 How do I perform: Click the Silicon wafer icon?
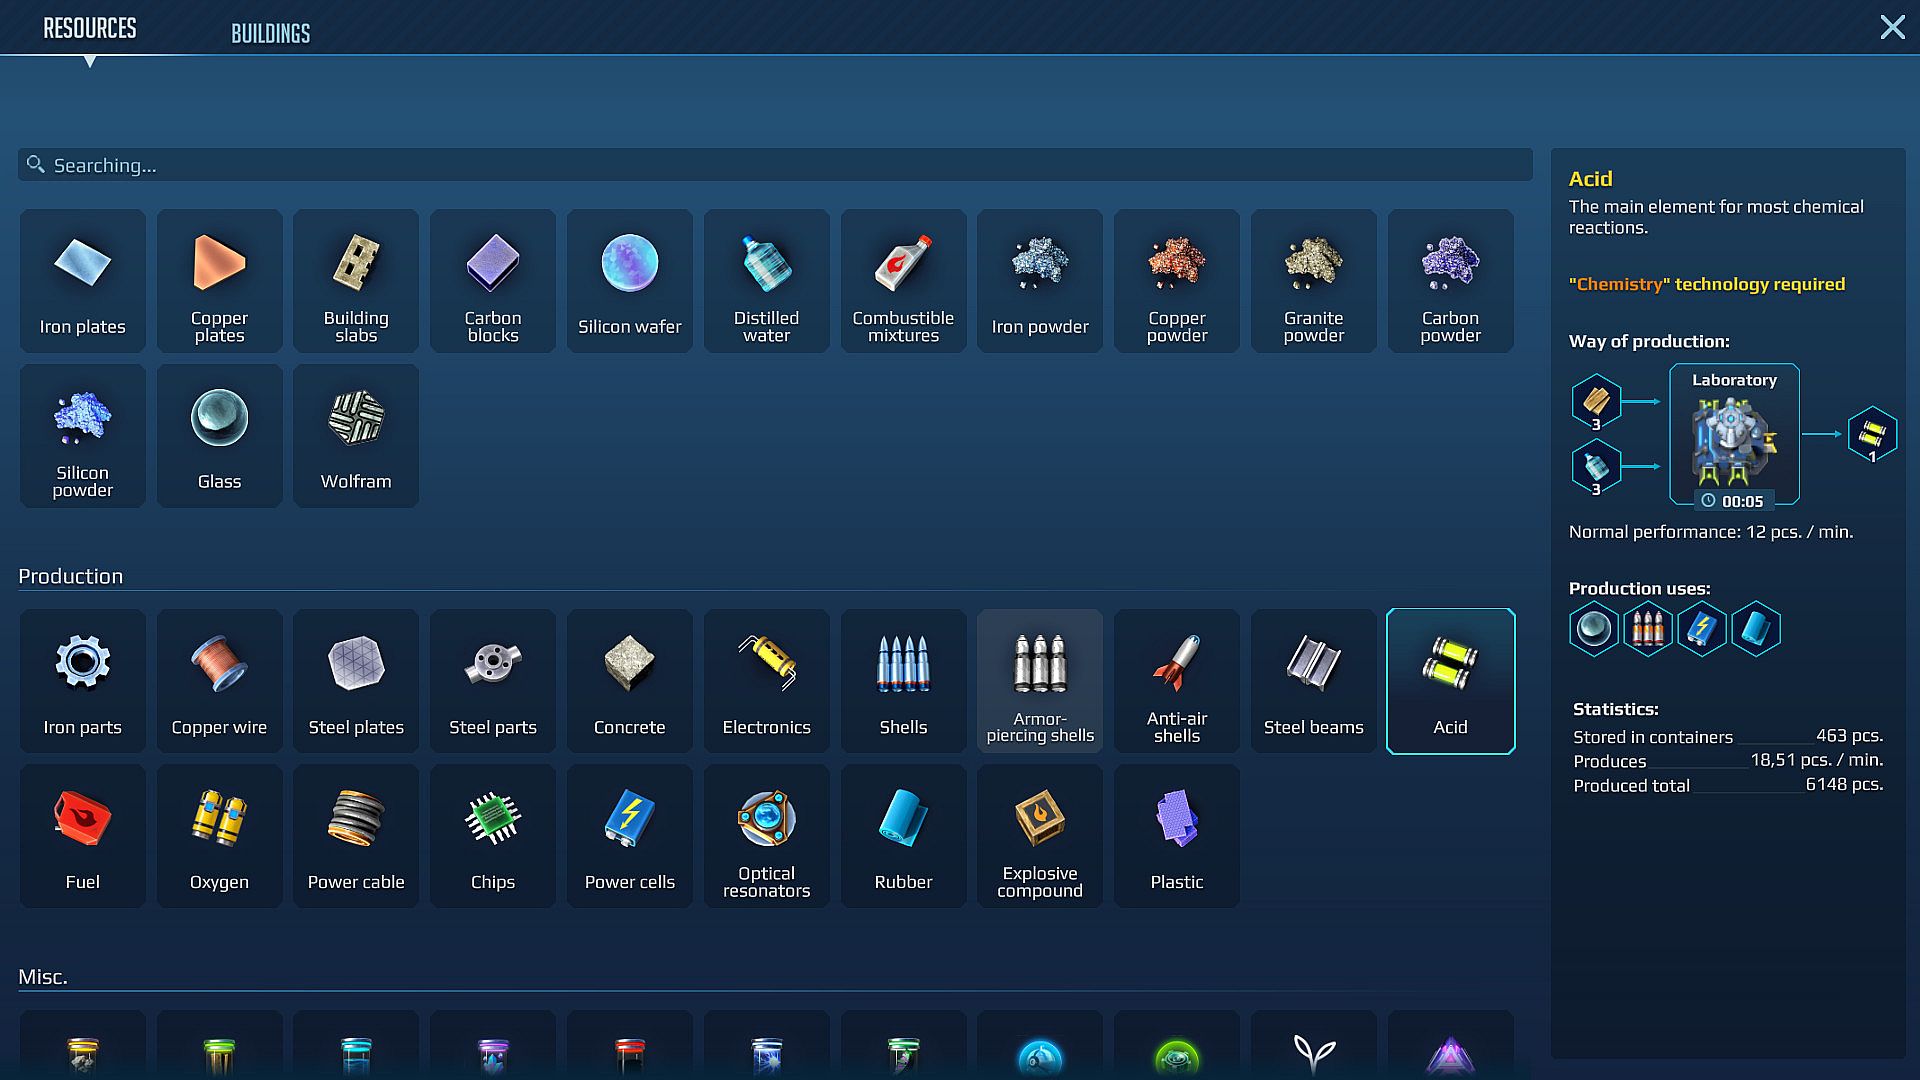(629, 281)
